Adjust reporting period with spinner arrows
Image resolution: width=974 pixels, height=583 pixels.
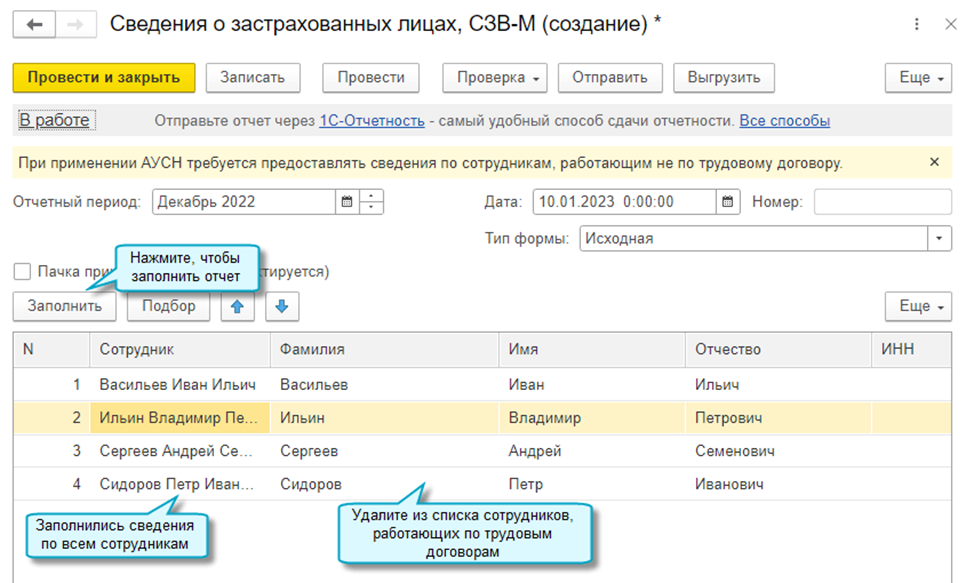click(x=371, y=202)
